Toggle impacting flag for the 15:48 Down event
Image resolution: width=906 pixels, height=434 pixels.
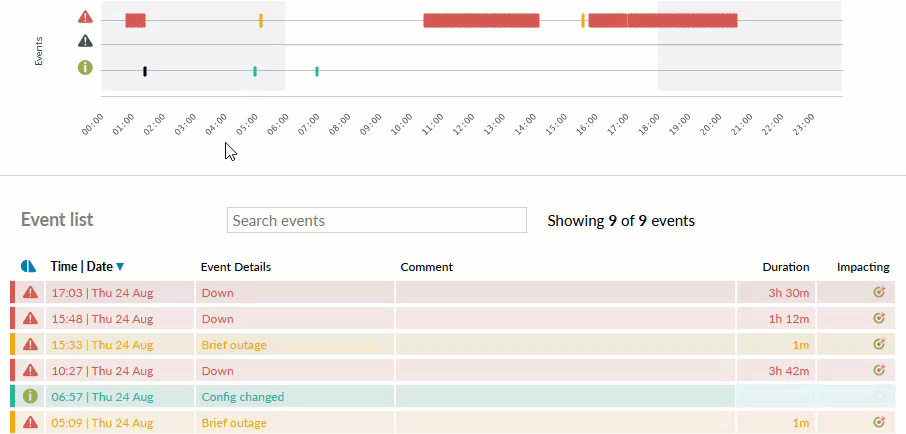point(879,318)
